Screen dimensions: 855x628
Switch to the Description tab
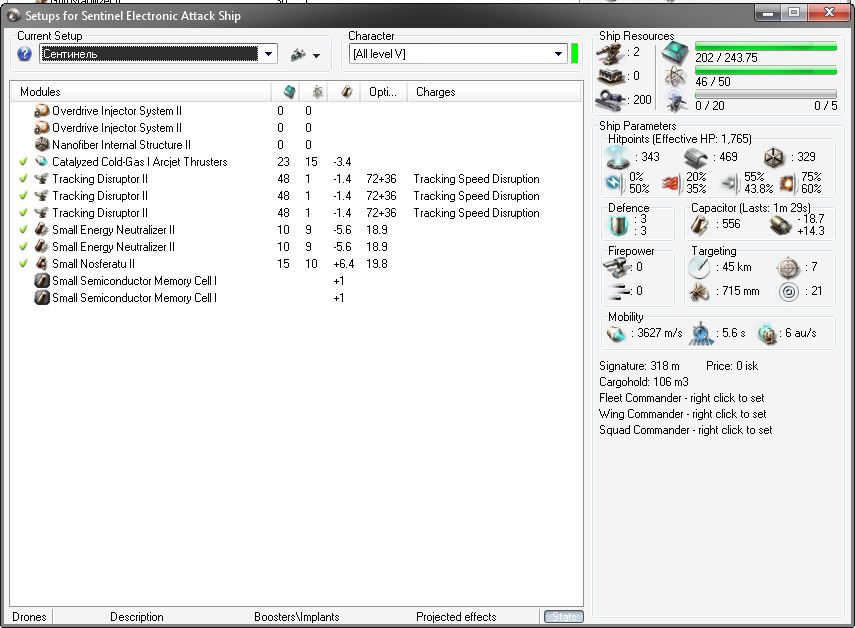point(137,617)
